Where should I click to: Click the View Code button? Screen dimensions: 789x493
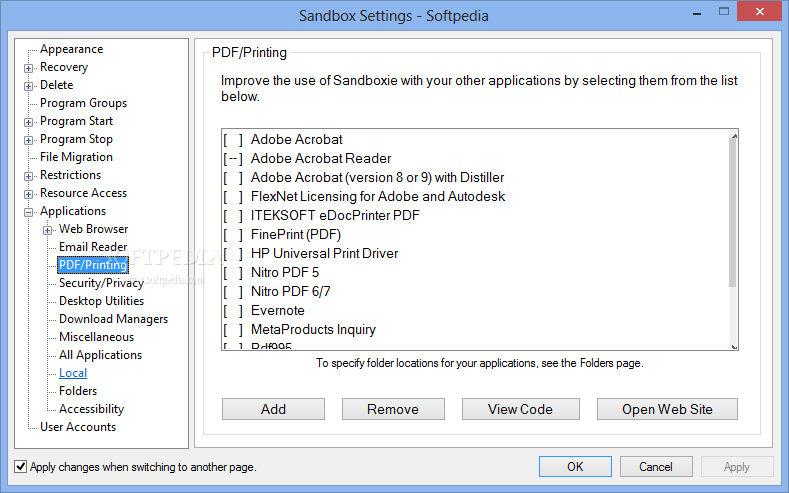(520, 409)
